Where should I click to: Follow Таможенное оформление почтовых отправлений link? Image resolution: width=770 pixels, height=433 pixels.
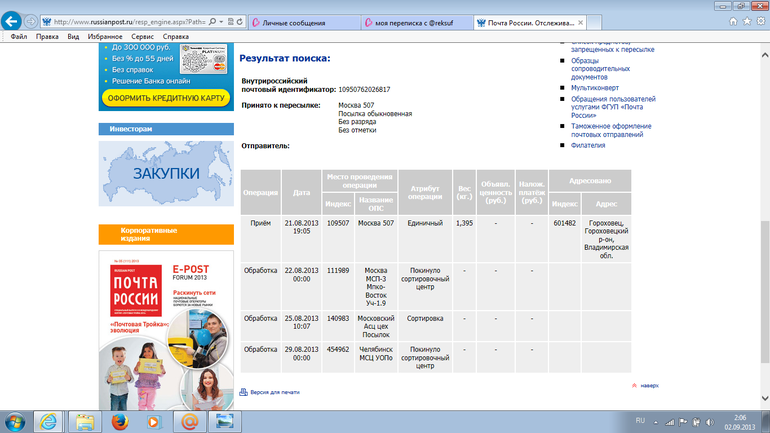611,130
